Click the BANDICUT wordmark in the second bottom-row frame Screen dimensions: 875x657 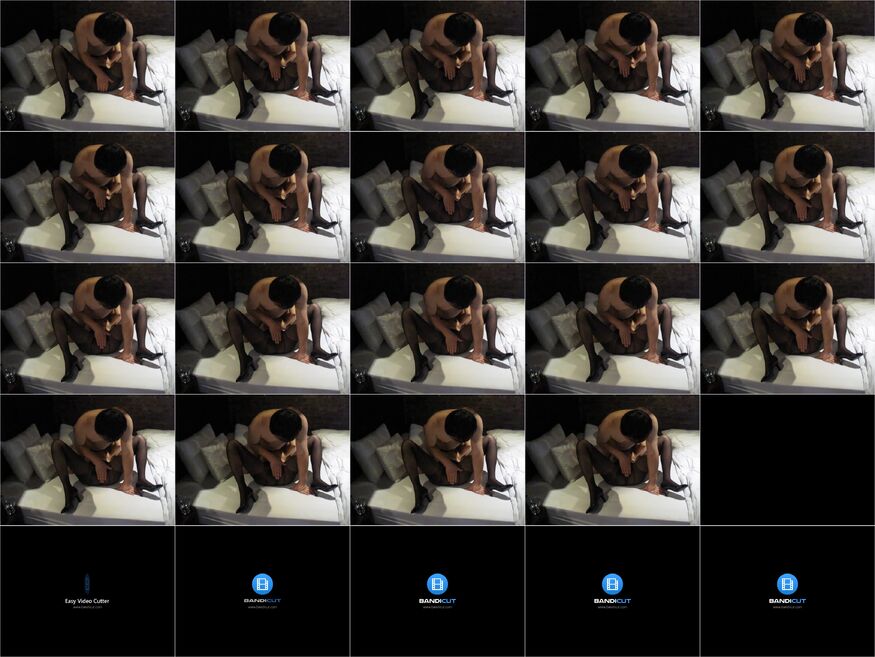[262, 600]
